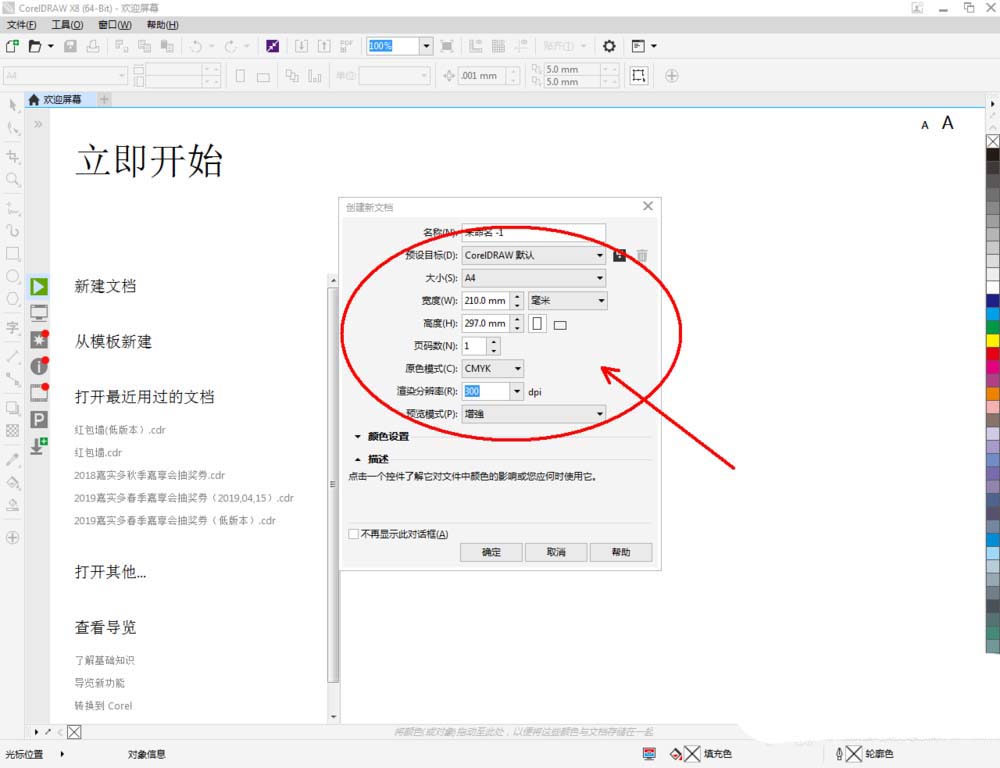
Task: Select the Rectangle tool in toolbox
Action: (x=13, y=254)
